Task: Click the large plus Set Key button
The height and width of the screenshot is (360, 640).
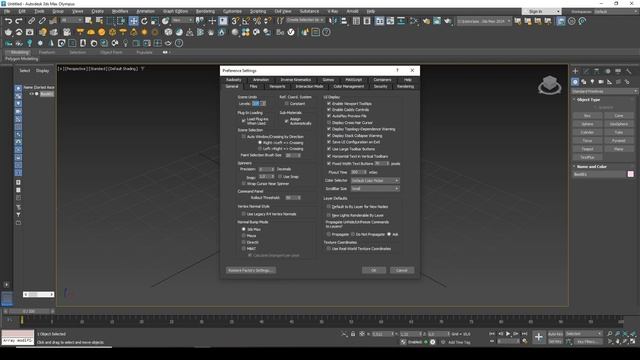Action: [x=539, y=337]
